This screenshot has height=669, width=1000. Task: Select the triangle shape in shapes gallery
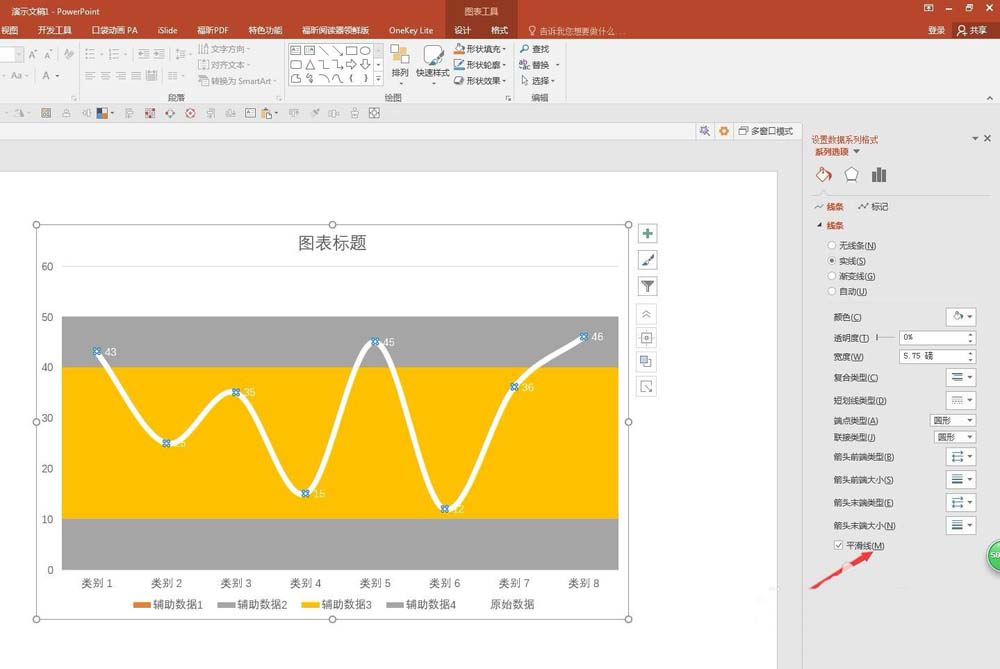pos(309,64)
